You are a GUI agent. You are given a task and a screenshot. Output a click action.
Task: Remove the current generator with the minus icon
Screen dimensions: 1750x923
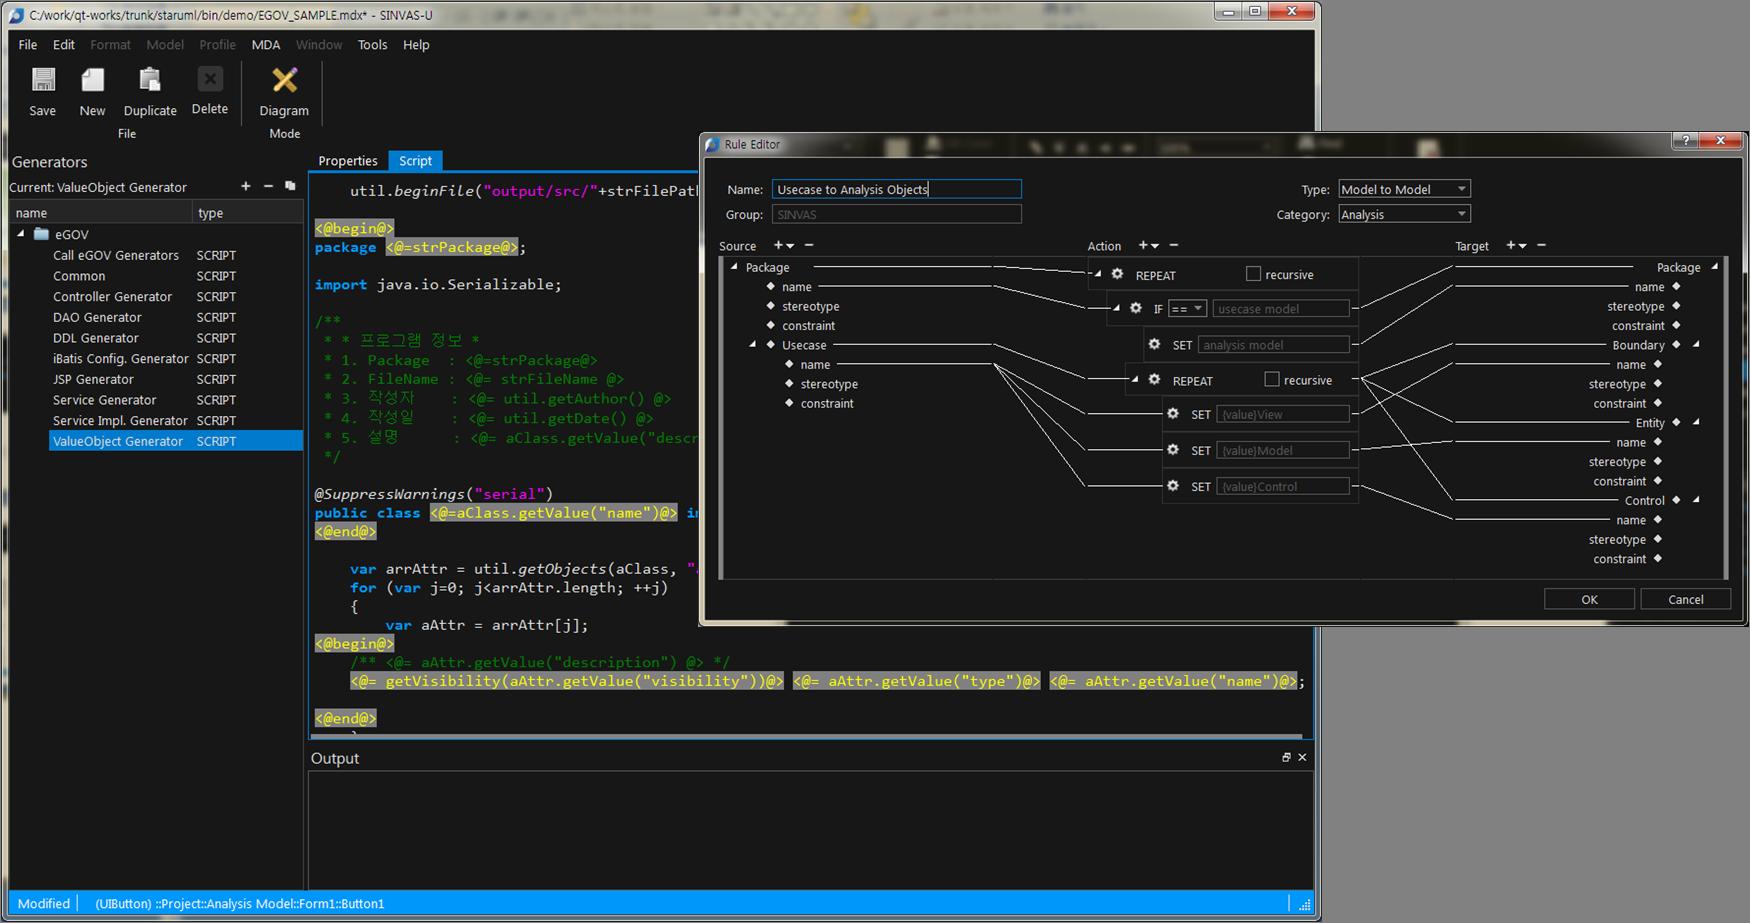268,186
